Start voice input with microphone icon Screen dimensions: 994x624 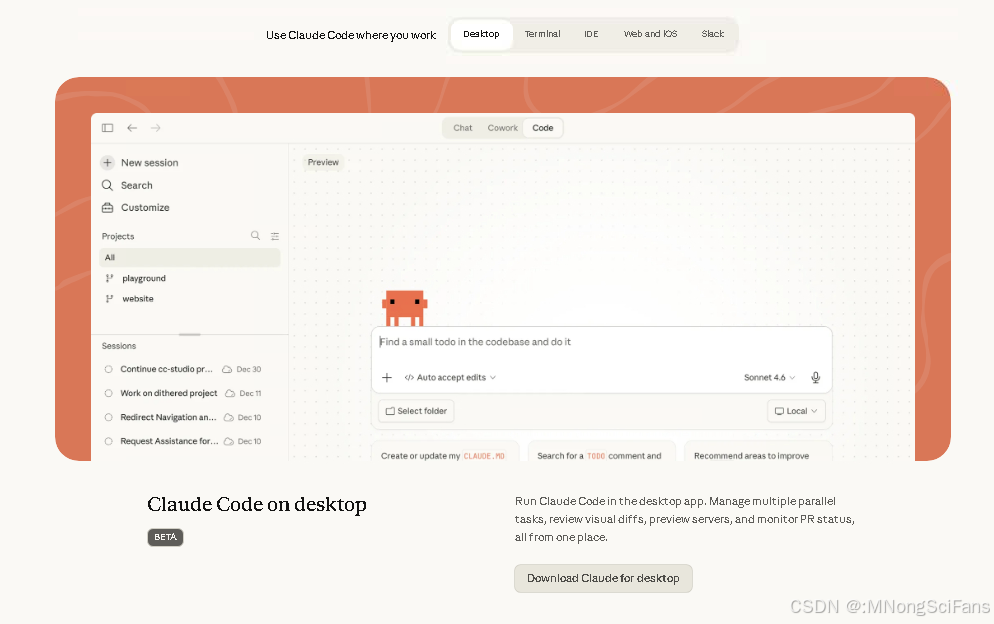(x=815, y=377)
